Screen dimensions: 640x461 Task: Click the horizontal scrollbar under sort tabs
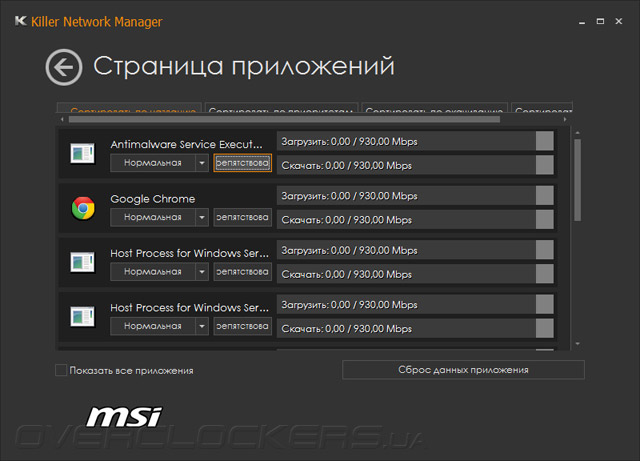(x=284, y=119)
